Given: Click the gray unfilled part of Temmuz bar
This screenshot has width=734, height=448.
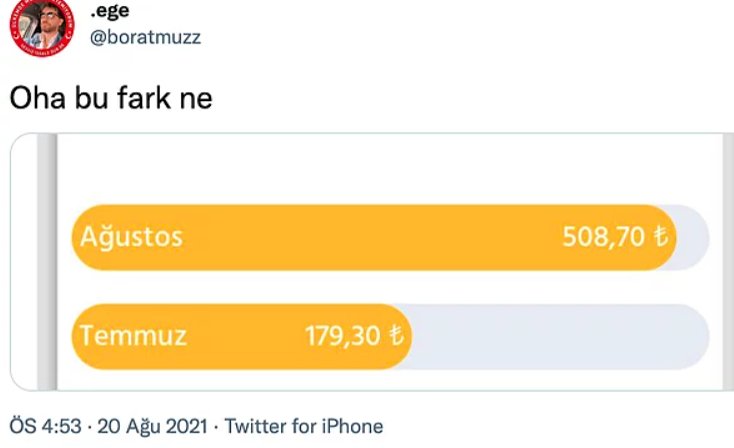Looking at the screenshot, I should [x=560, y=337].
